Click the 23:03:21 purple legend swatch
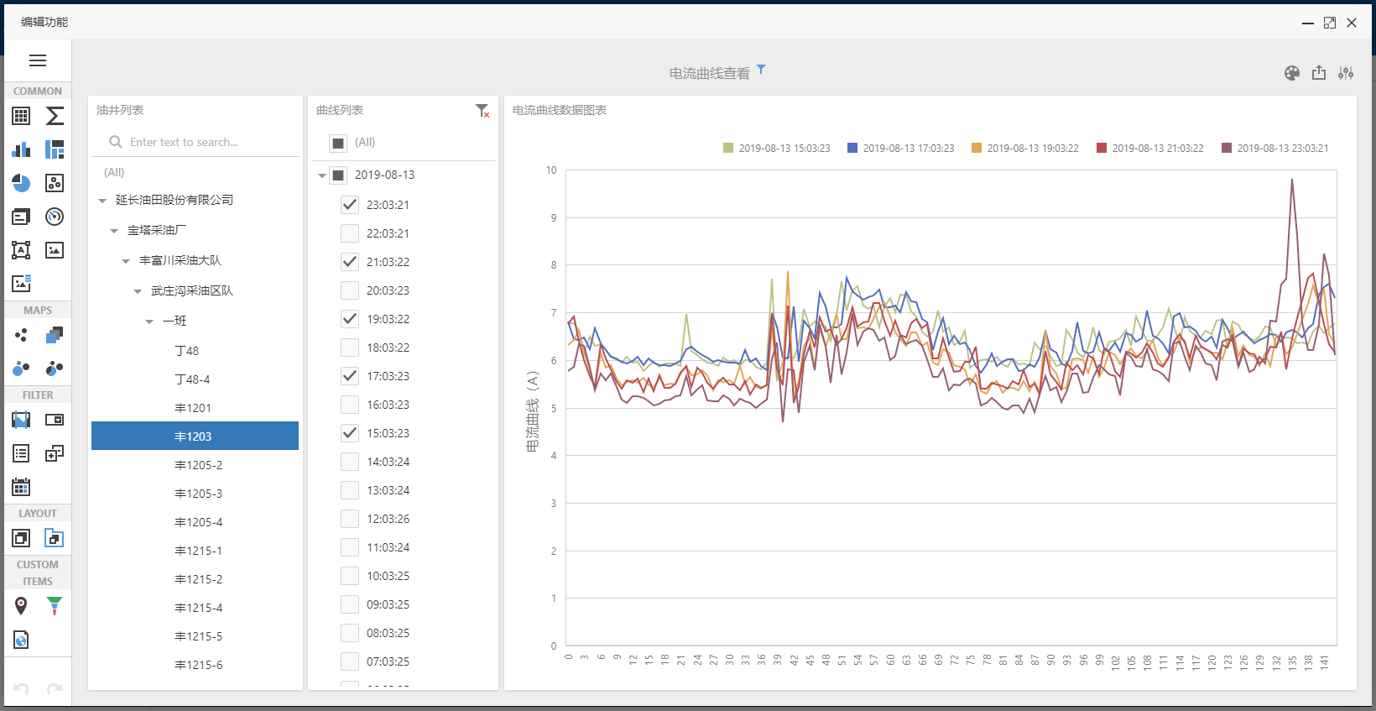This screenshot has height=711, width=1376. coord(1227,148)
